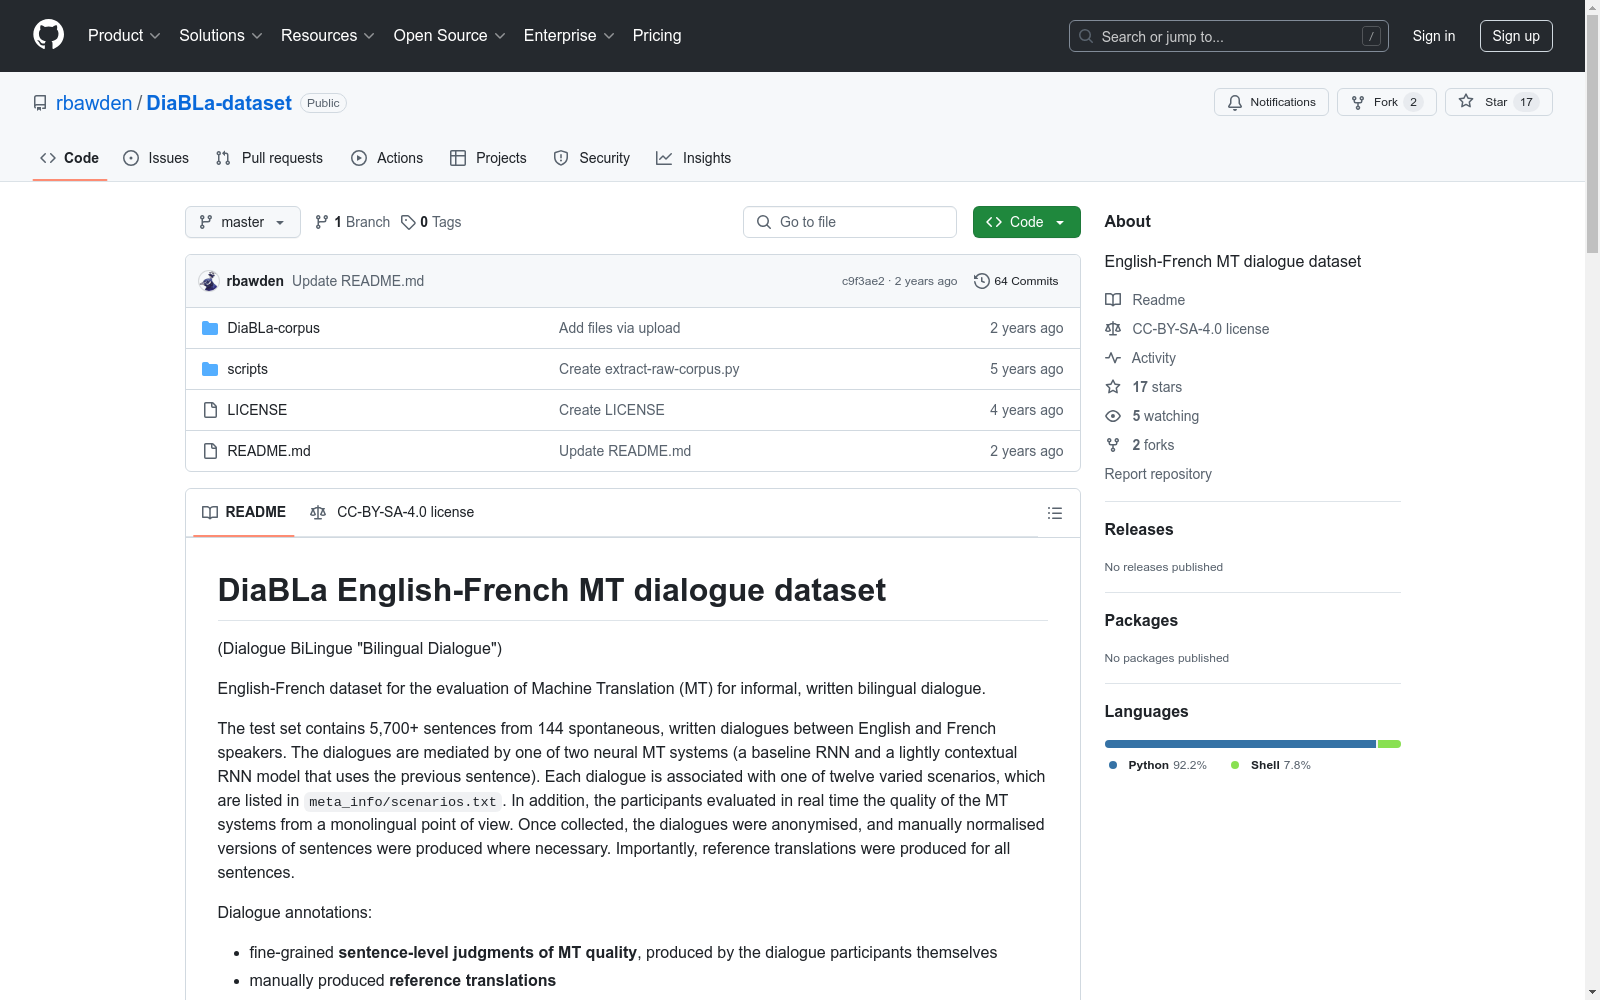Click the fork icon beside 2 forks
This screenshot has height=1000, width=1600.
click(x=1113, y=445)
